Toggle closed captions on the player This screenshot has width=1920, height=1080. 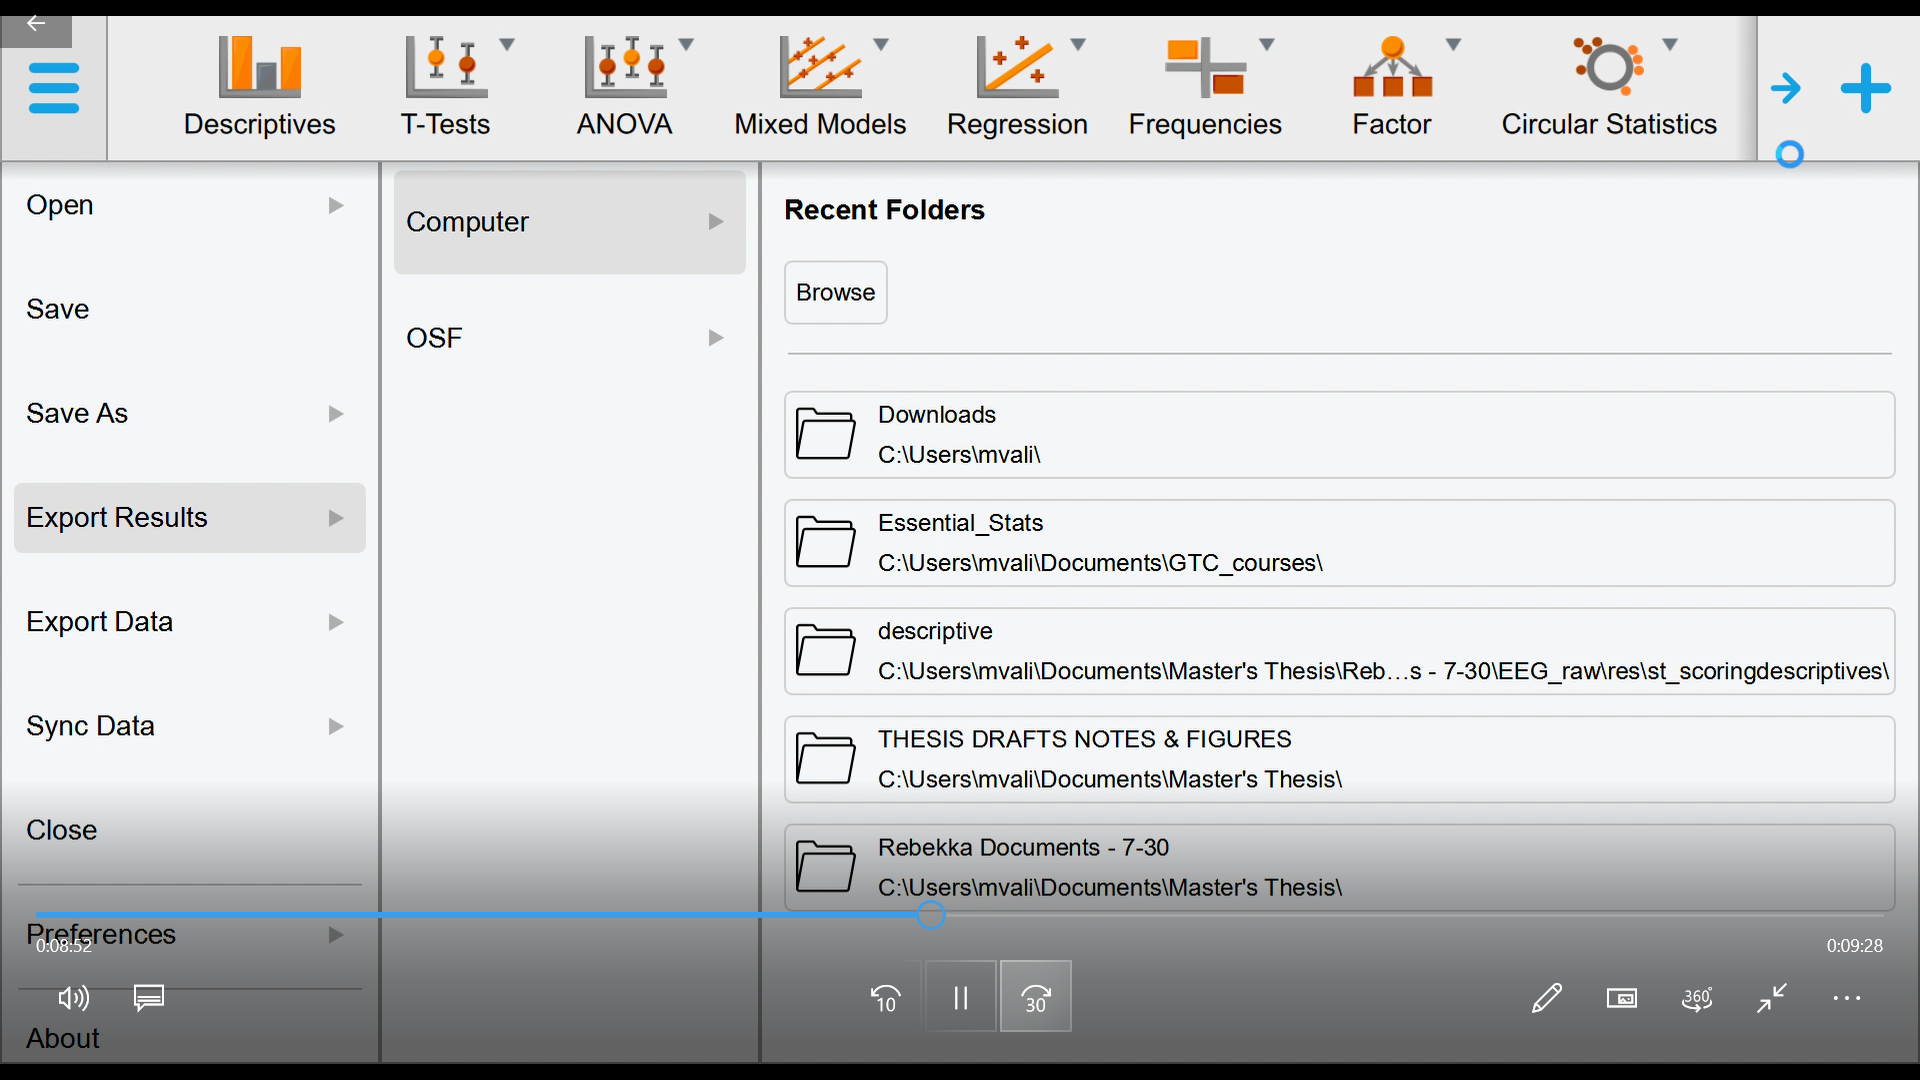click(148, 997)
